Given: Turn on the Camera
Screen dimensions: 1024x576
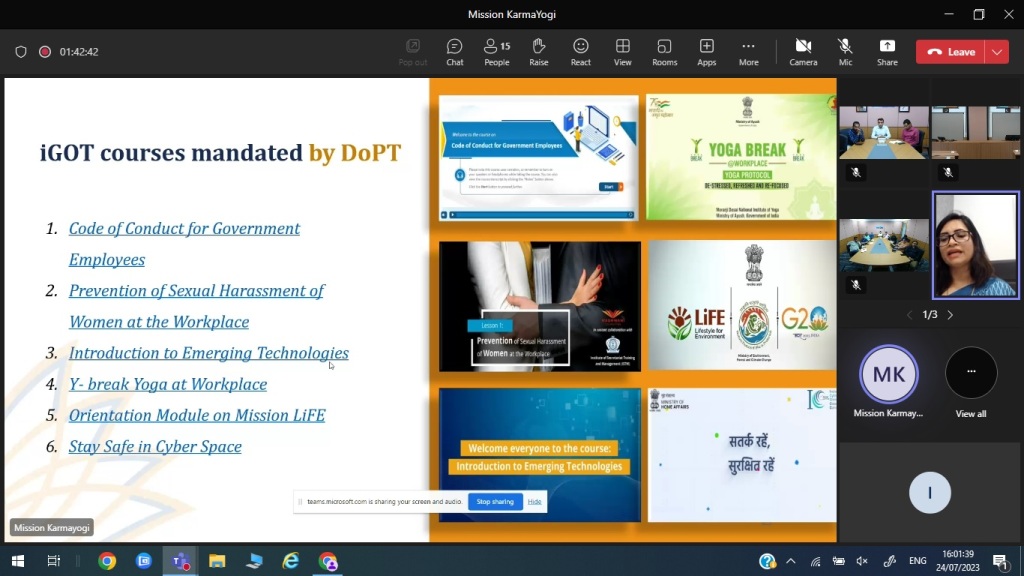Looking at the screenshot, I should 803,52.
